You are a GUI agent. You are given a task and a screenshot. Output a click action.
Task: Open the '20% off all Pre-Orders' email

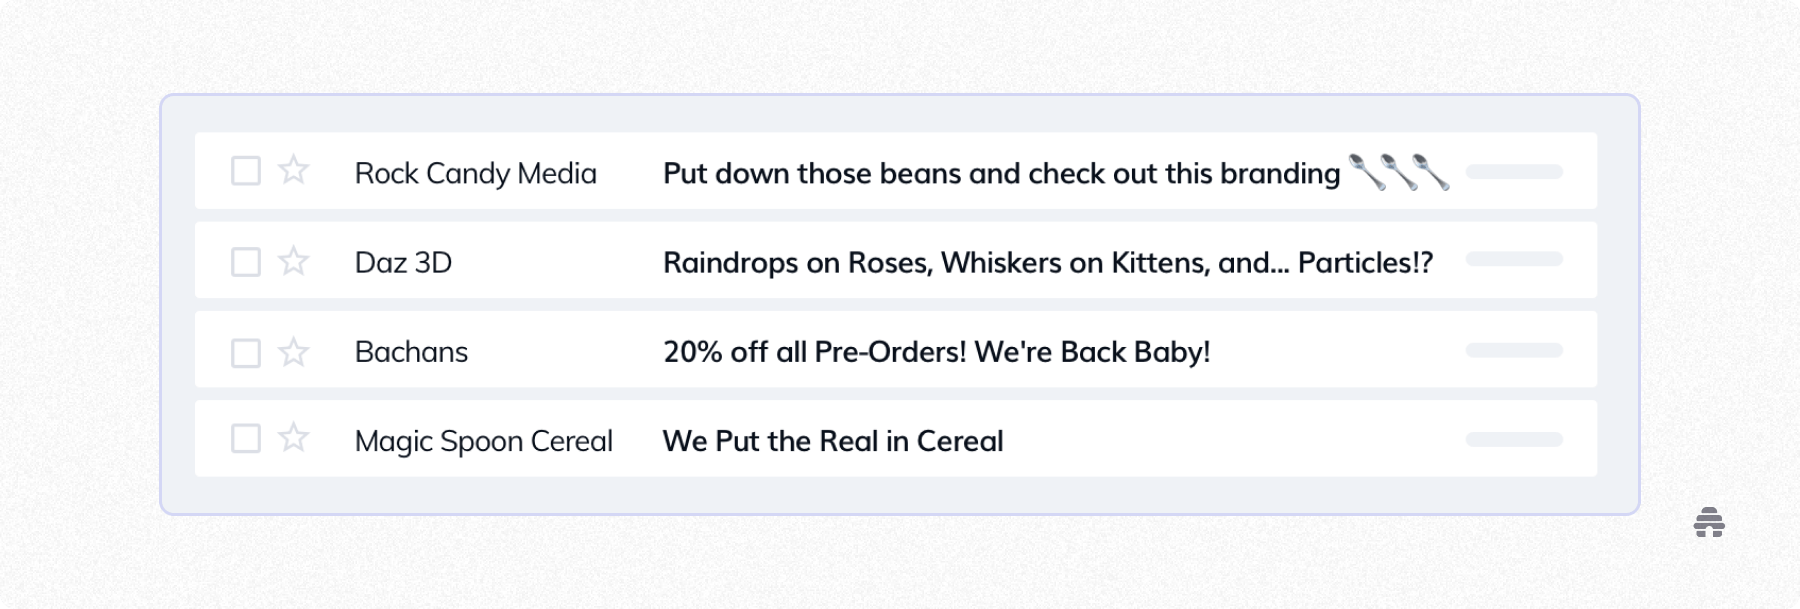tap(936, 352)
